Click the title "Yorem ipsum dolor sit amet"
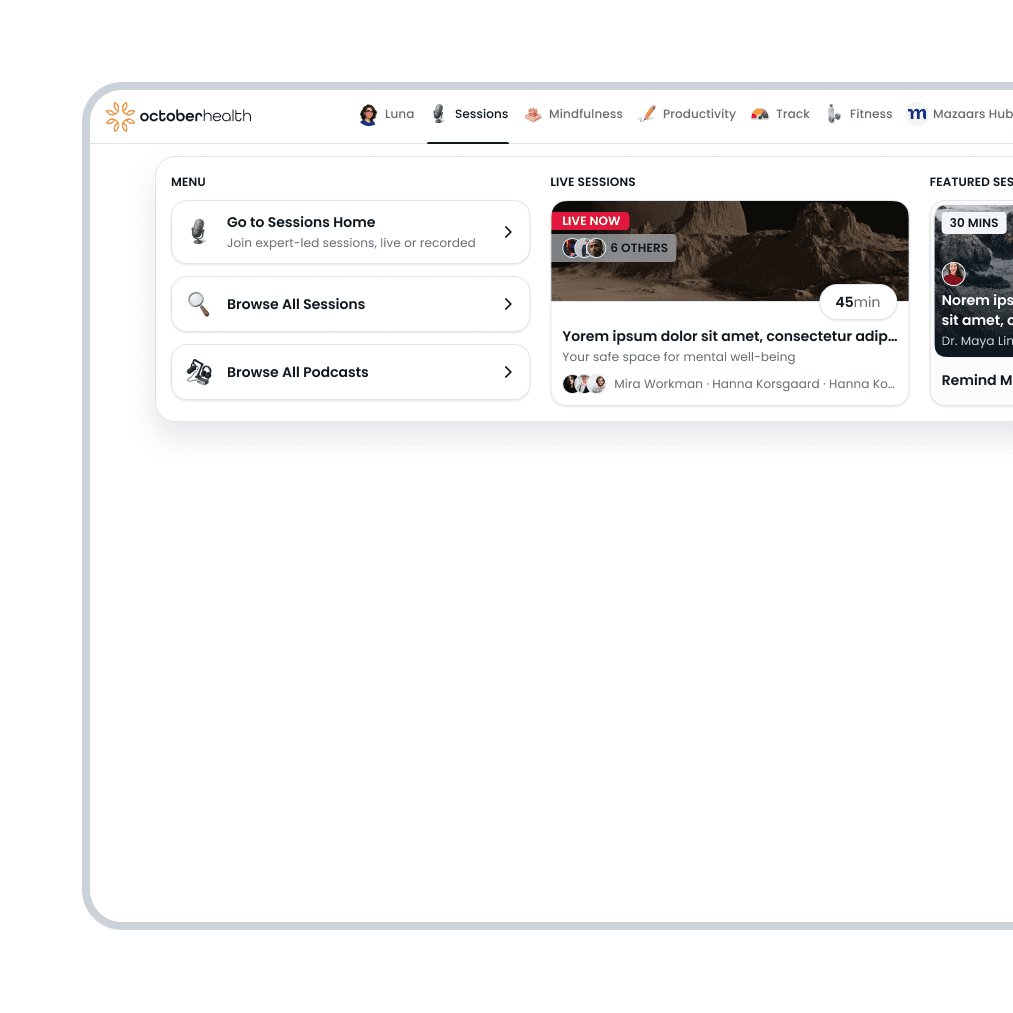Viewport: 1013px width, 1013px height. click(729, 336)
